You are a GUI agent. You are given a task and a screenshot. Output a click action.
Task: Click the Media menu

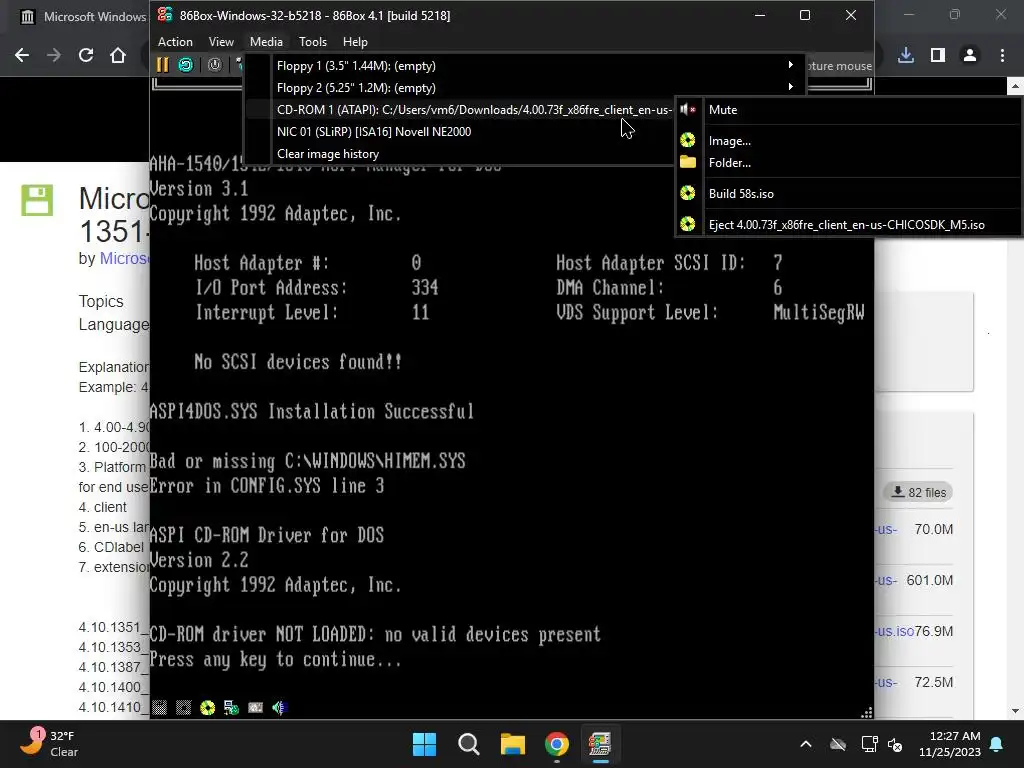tap(266, 42)
